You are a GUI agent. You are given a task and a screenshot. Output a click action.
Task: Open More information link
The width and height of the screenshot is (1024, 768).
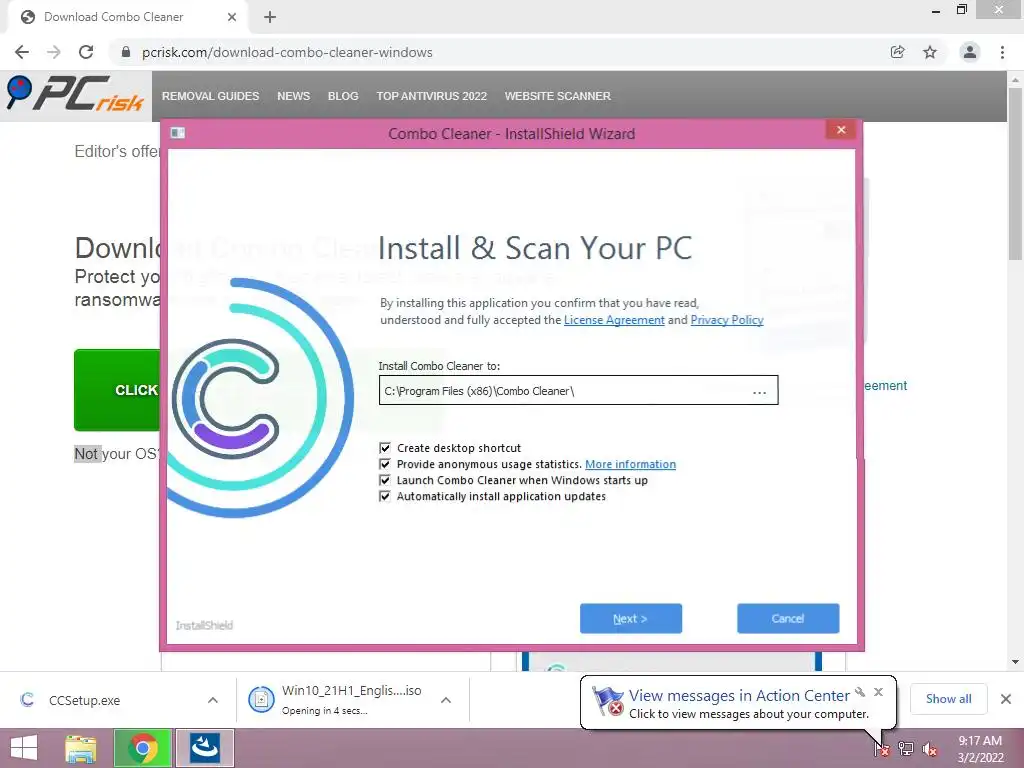(x=630, y=464)
